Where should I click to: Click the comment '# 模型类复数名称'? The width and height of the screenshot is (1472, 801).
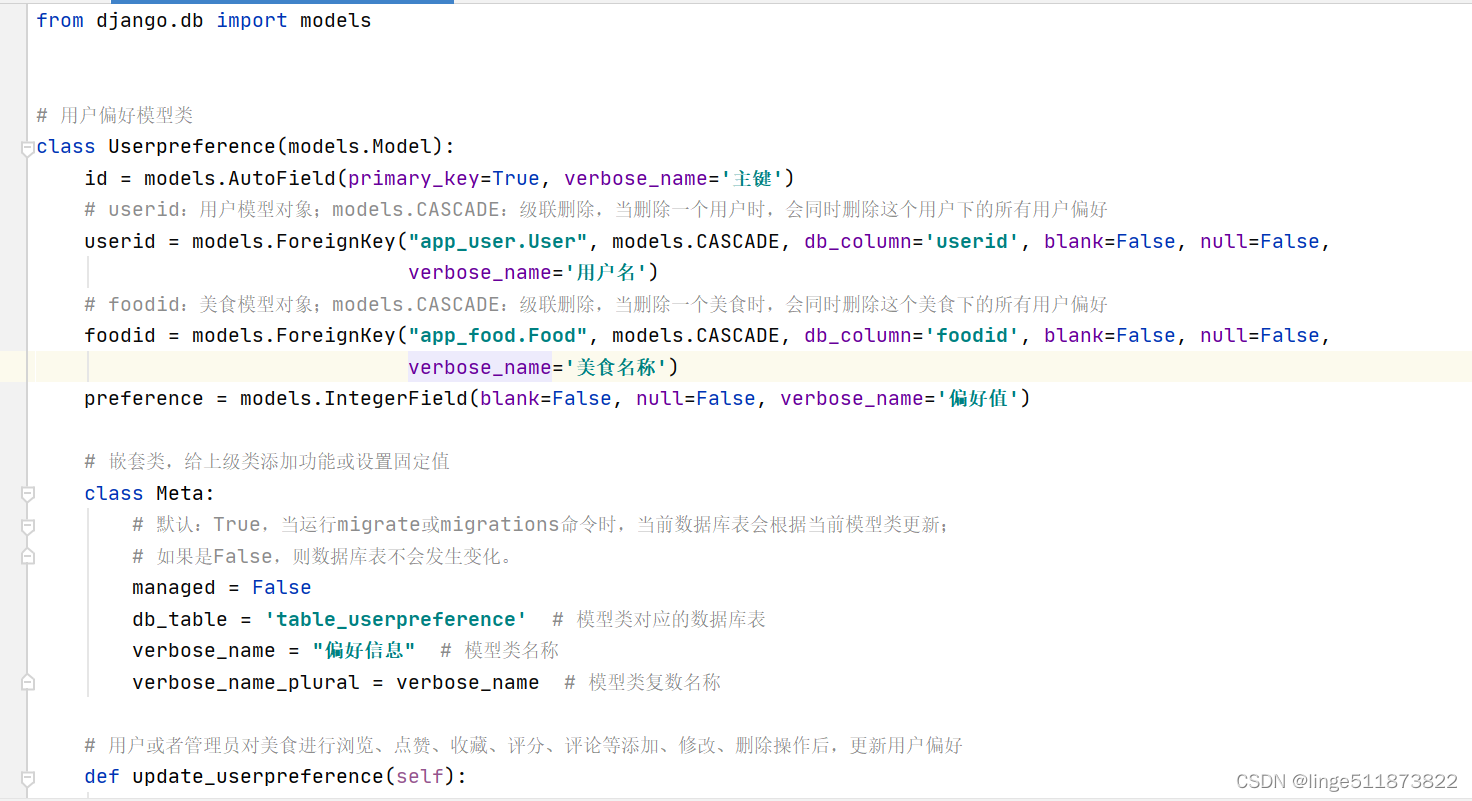click(x=643, y=682)
